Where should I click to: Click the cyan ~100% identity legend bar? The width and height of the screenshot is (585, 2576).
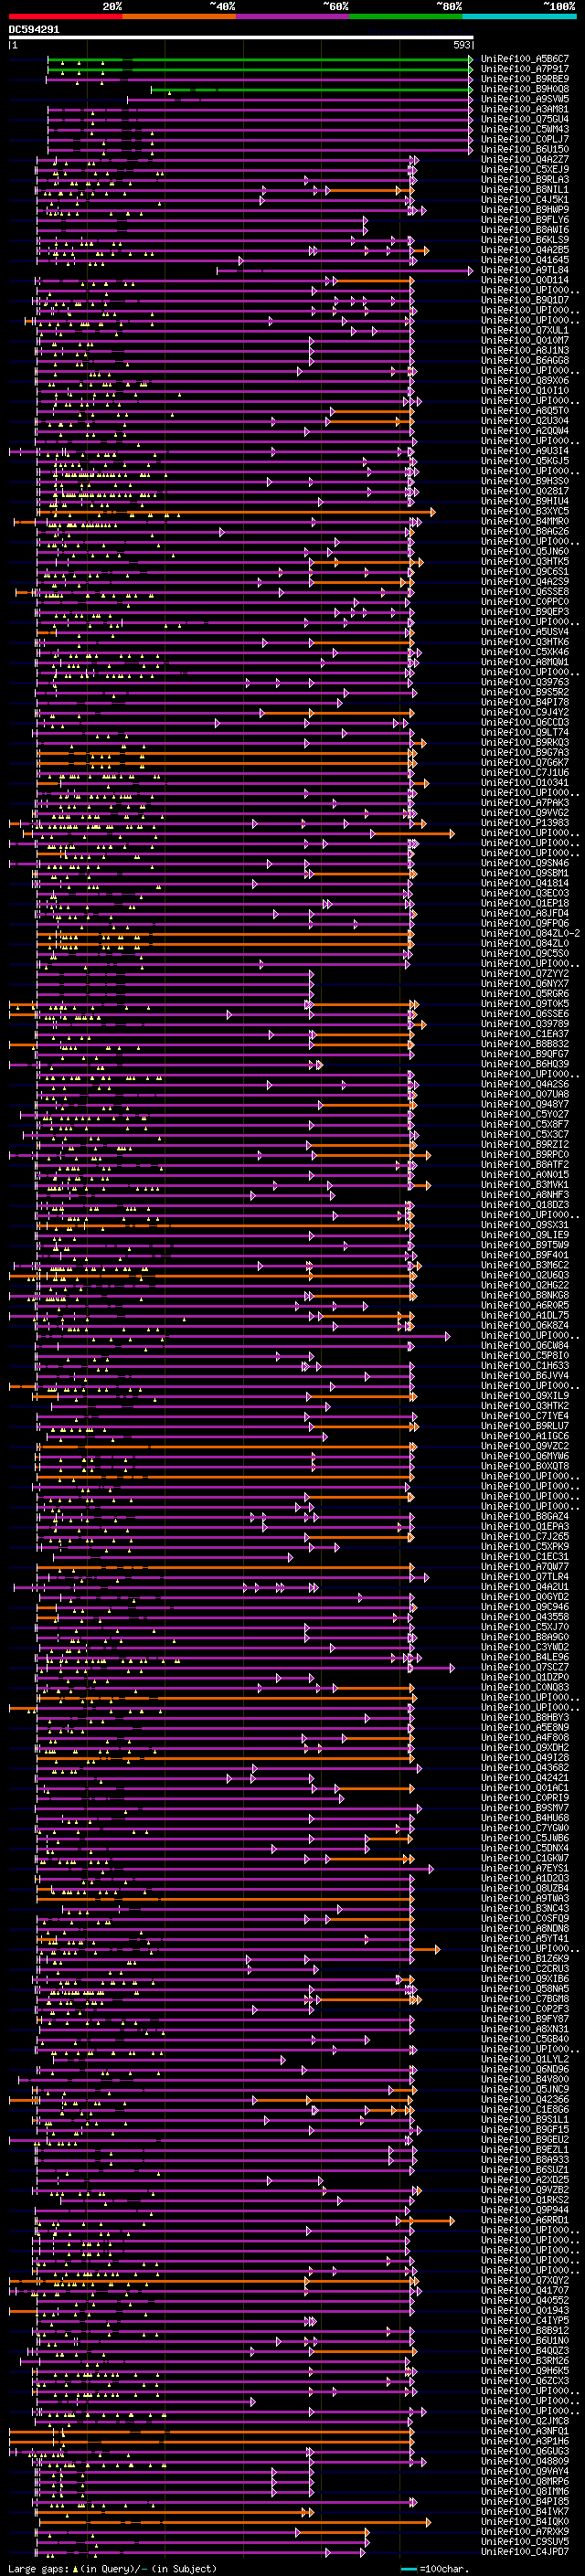click(520, 16)
